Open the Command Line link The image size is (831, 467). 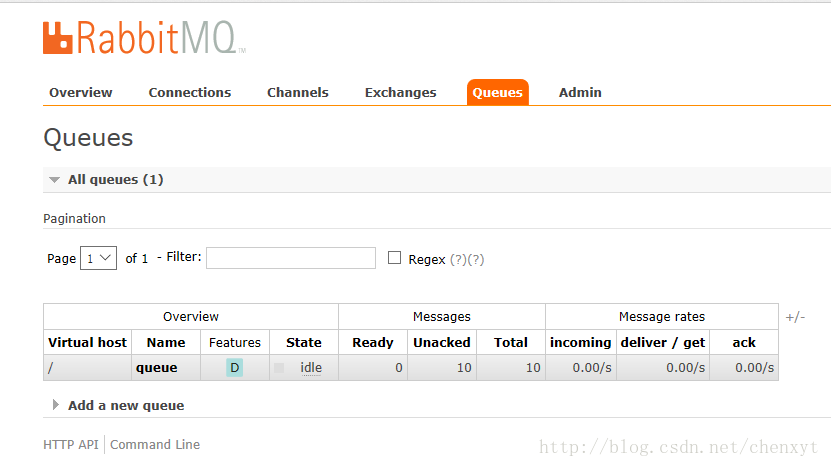click(x=155, y=445)
